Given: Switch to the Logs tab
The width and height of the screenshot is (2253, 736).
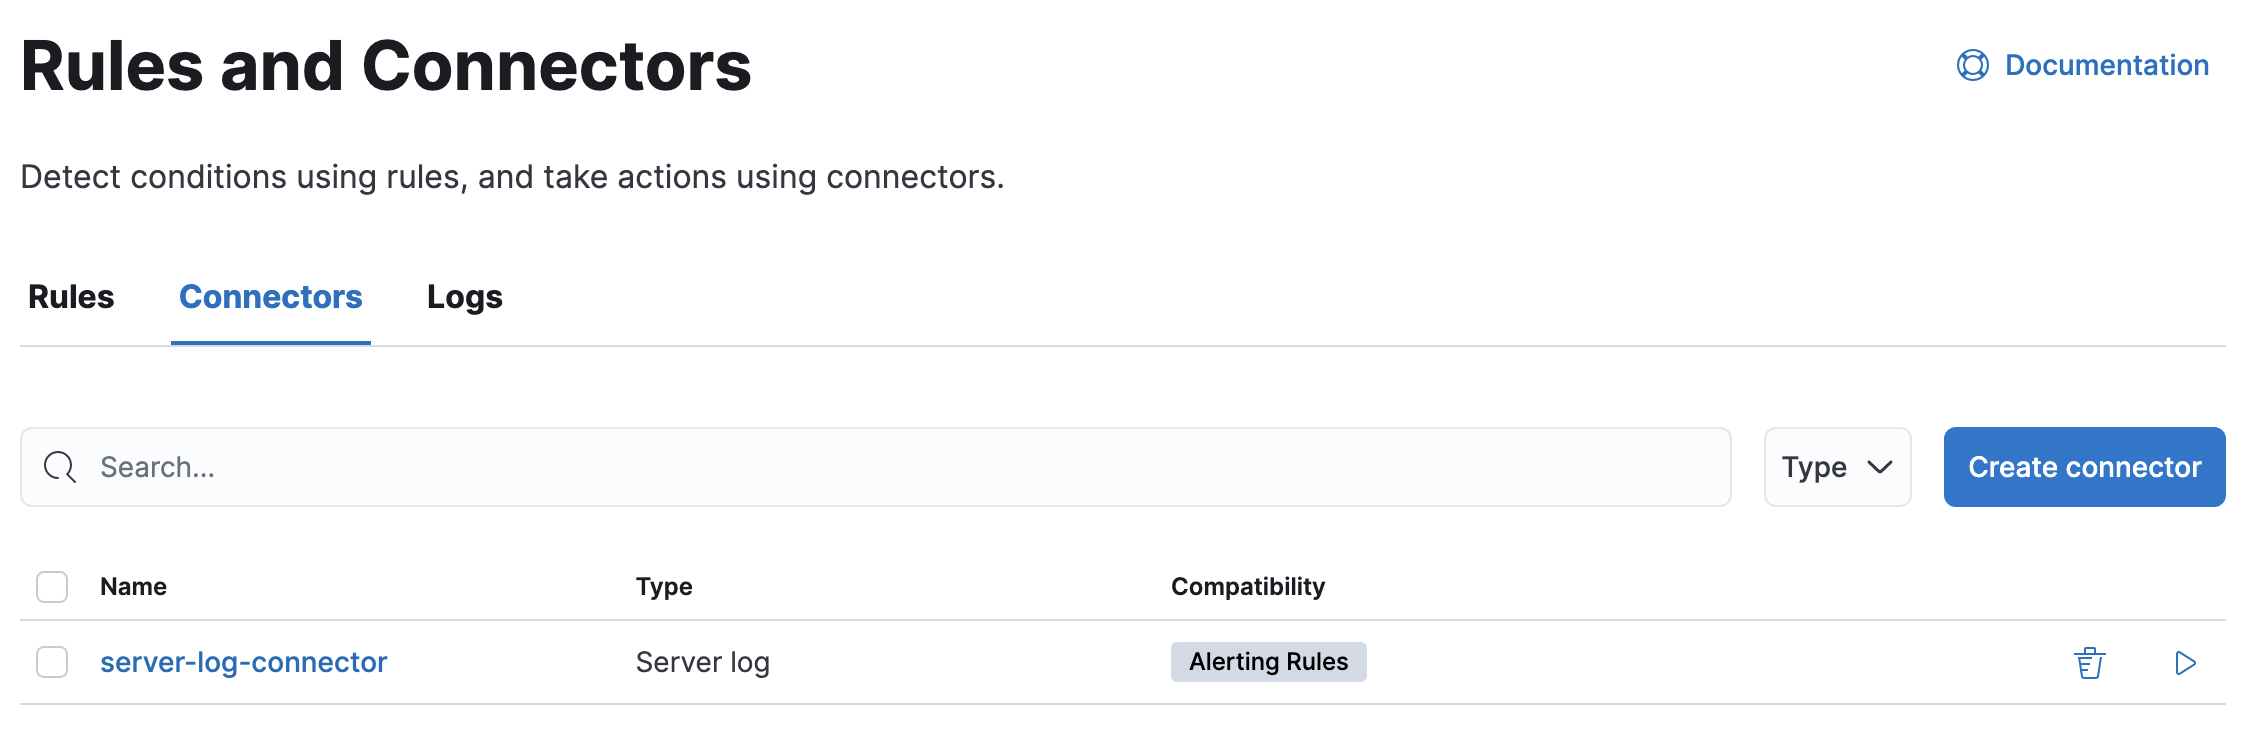Looking at the screenshot, I should 463,296.
